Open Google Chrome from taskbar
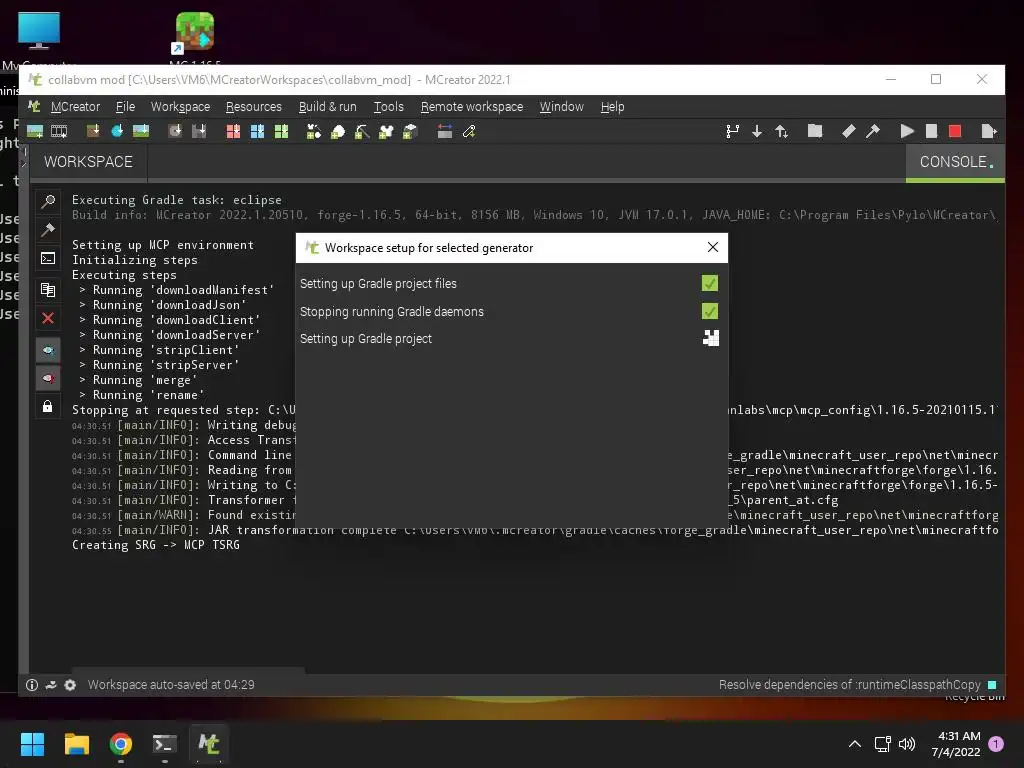The height and width of the screenshot is (768, 1024). tap(121, 744)
